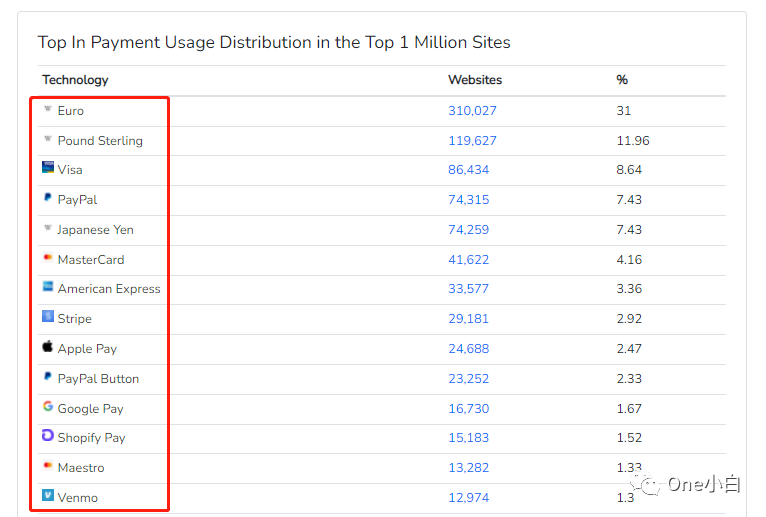Click the Technology column header

pyautogui.click(x=75, y=80)
